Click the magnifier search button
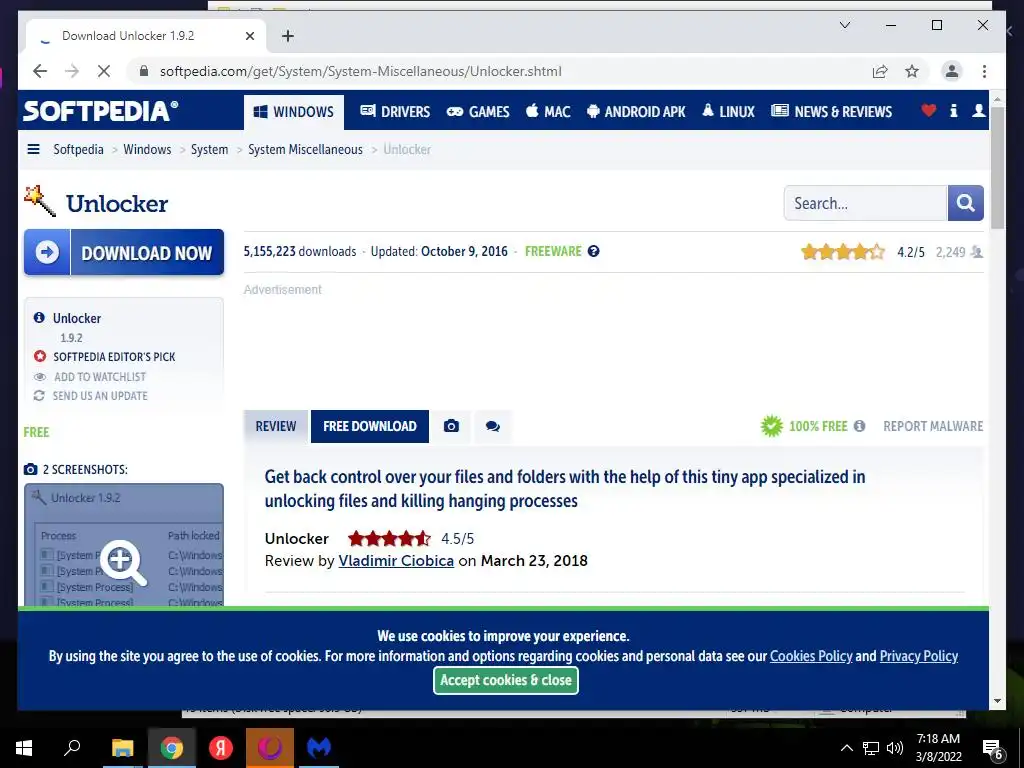 pyautogui.click(x=965, y=203)
